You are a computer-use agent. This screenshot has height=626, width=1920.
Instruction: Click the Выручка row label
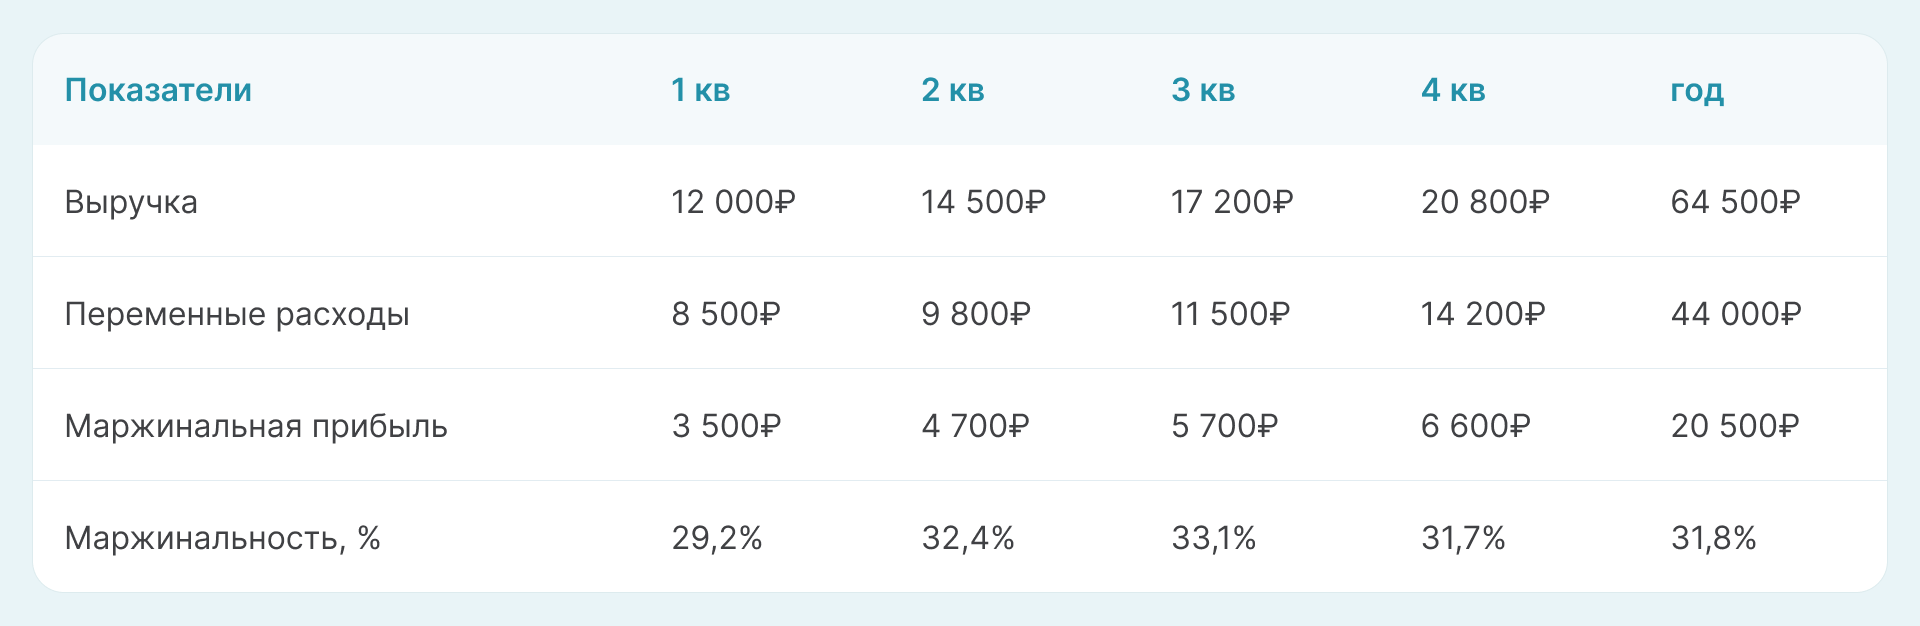tap(131, 202)
